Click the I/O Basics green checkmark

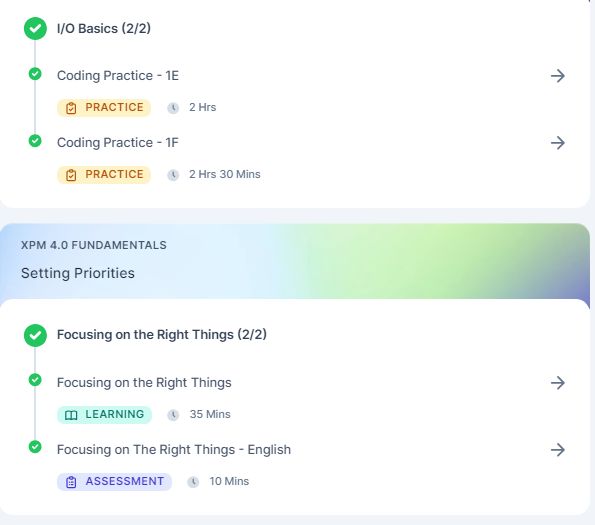click(x=35, y=28)
